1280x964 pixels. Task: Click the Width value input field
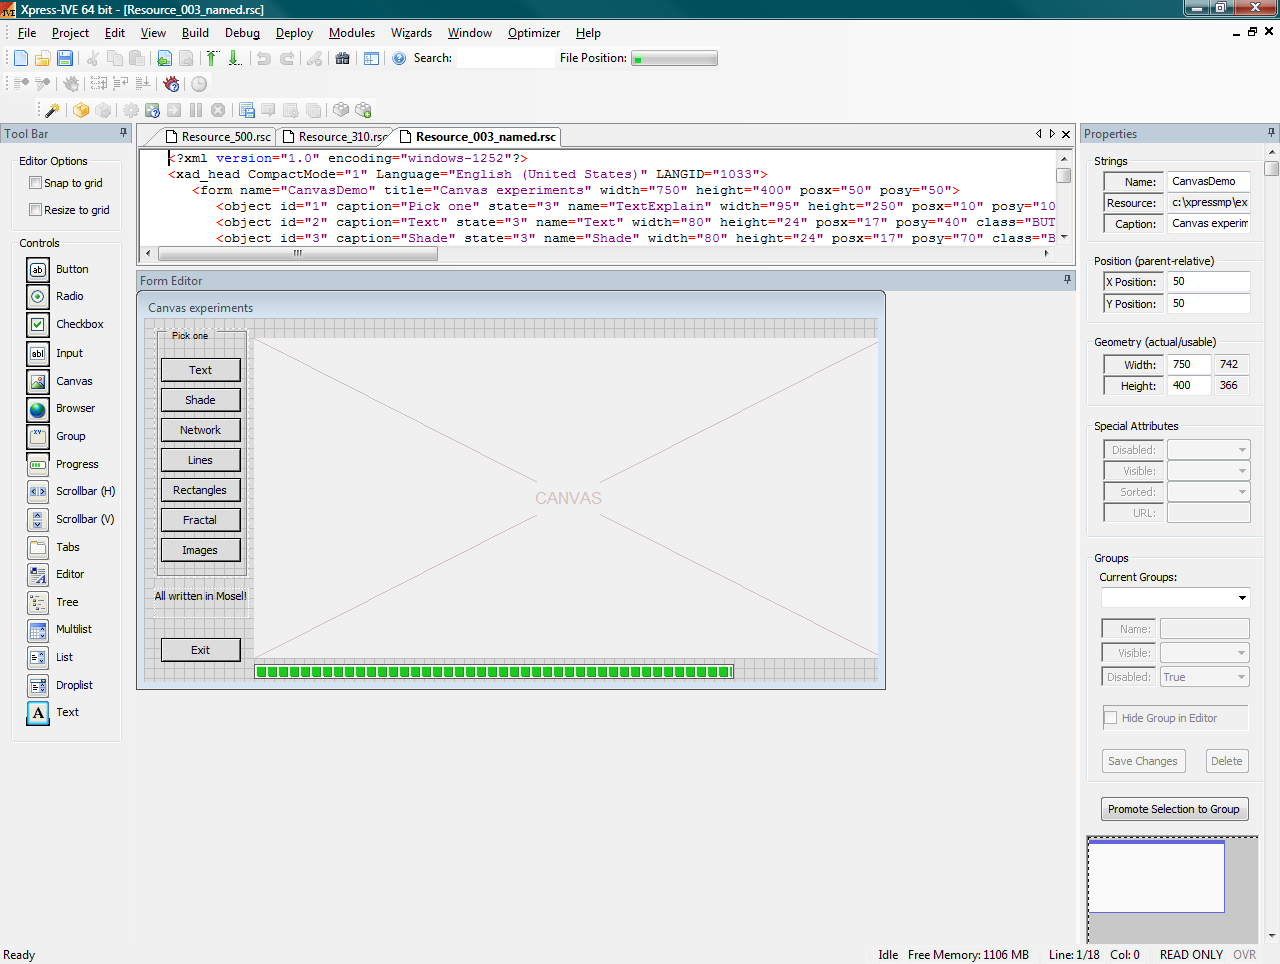[1189, 365]
